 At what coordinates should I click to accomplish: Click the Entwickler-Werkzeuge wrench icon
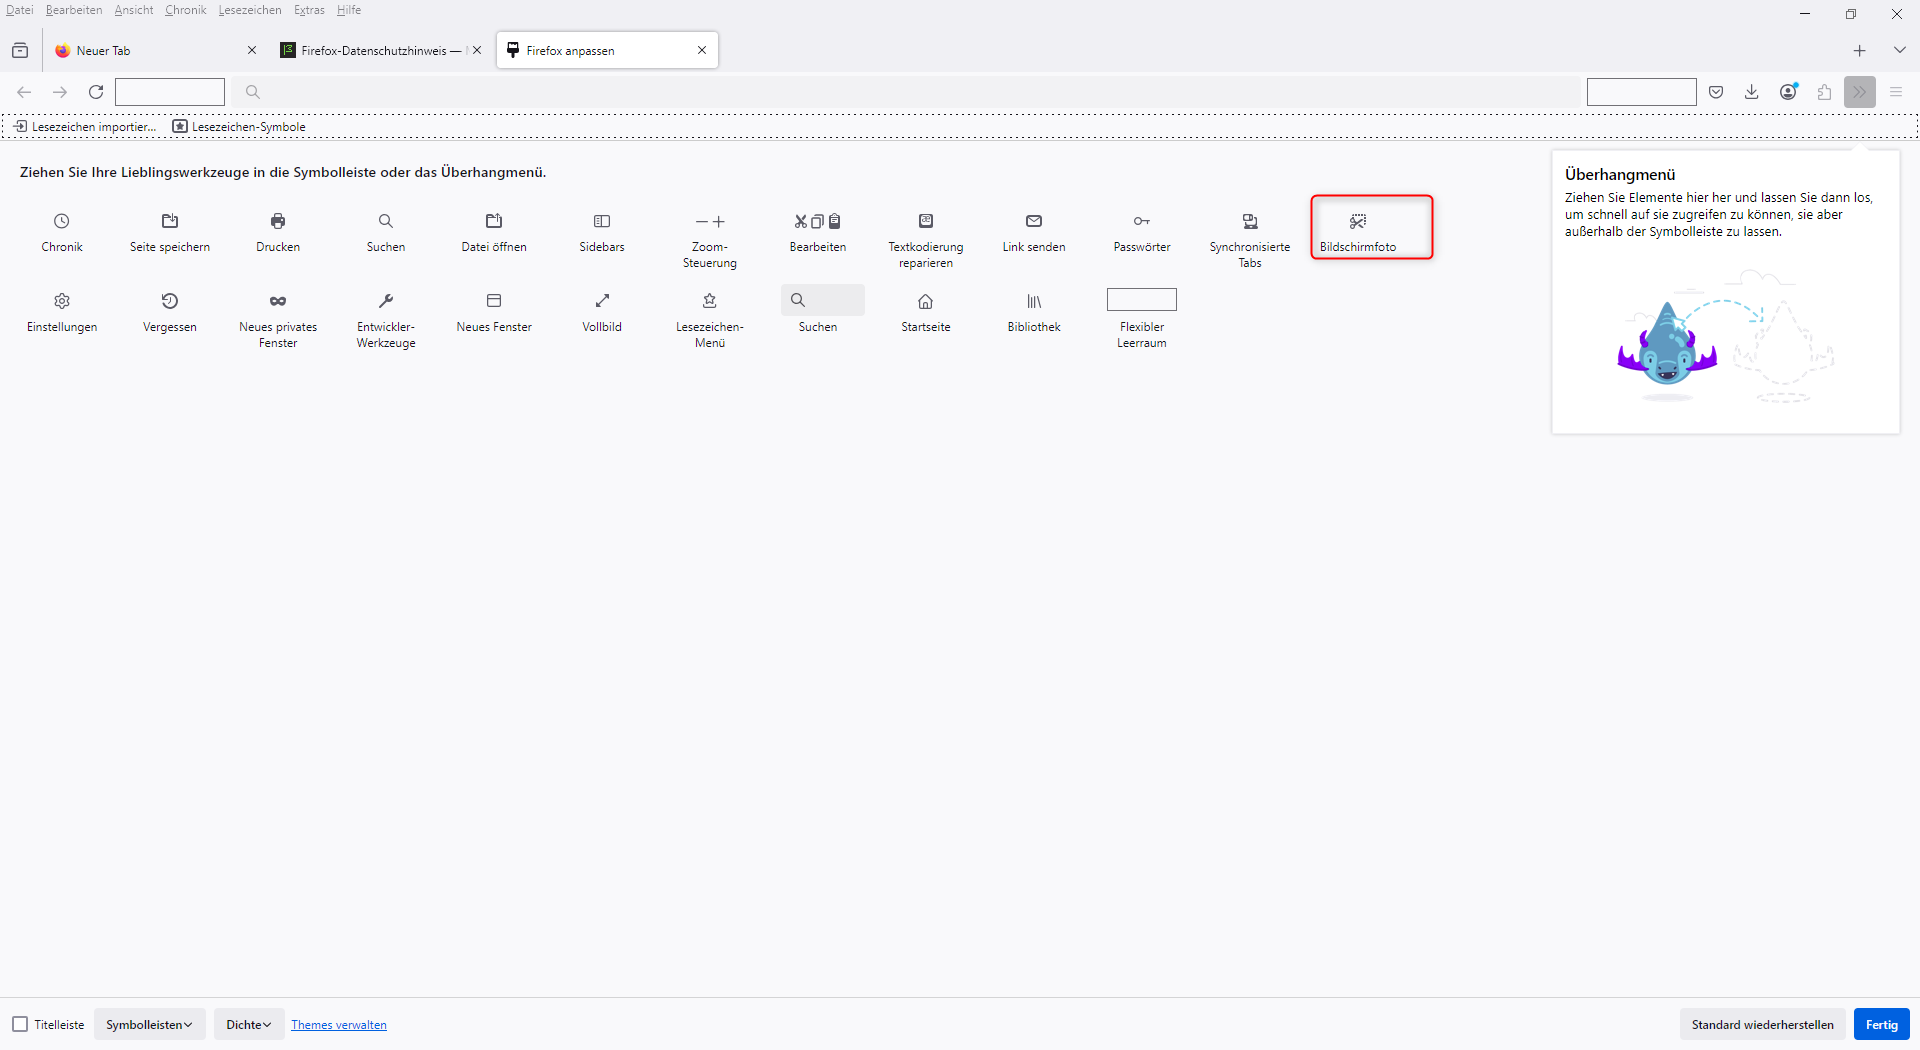coord(386,301)
